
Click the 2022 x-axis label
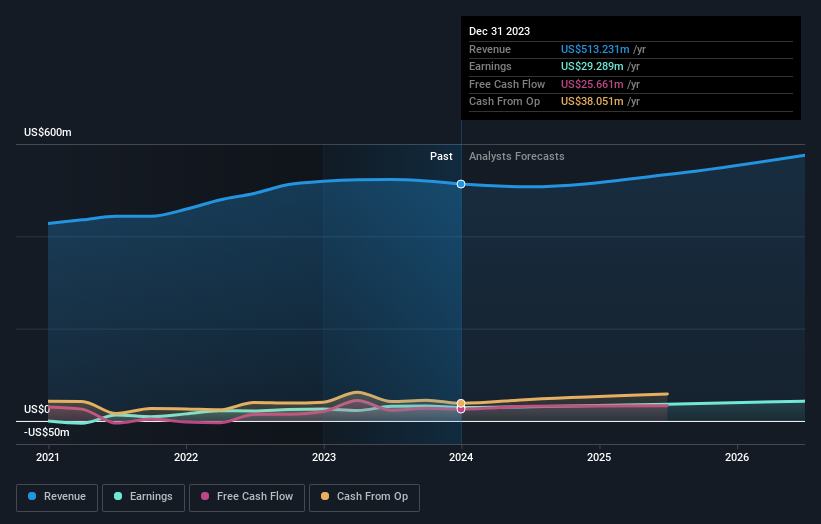click(x=186, y=457)
